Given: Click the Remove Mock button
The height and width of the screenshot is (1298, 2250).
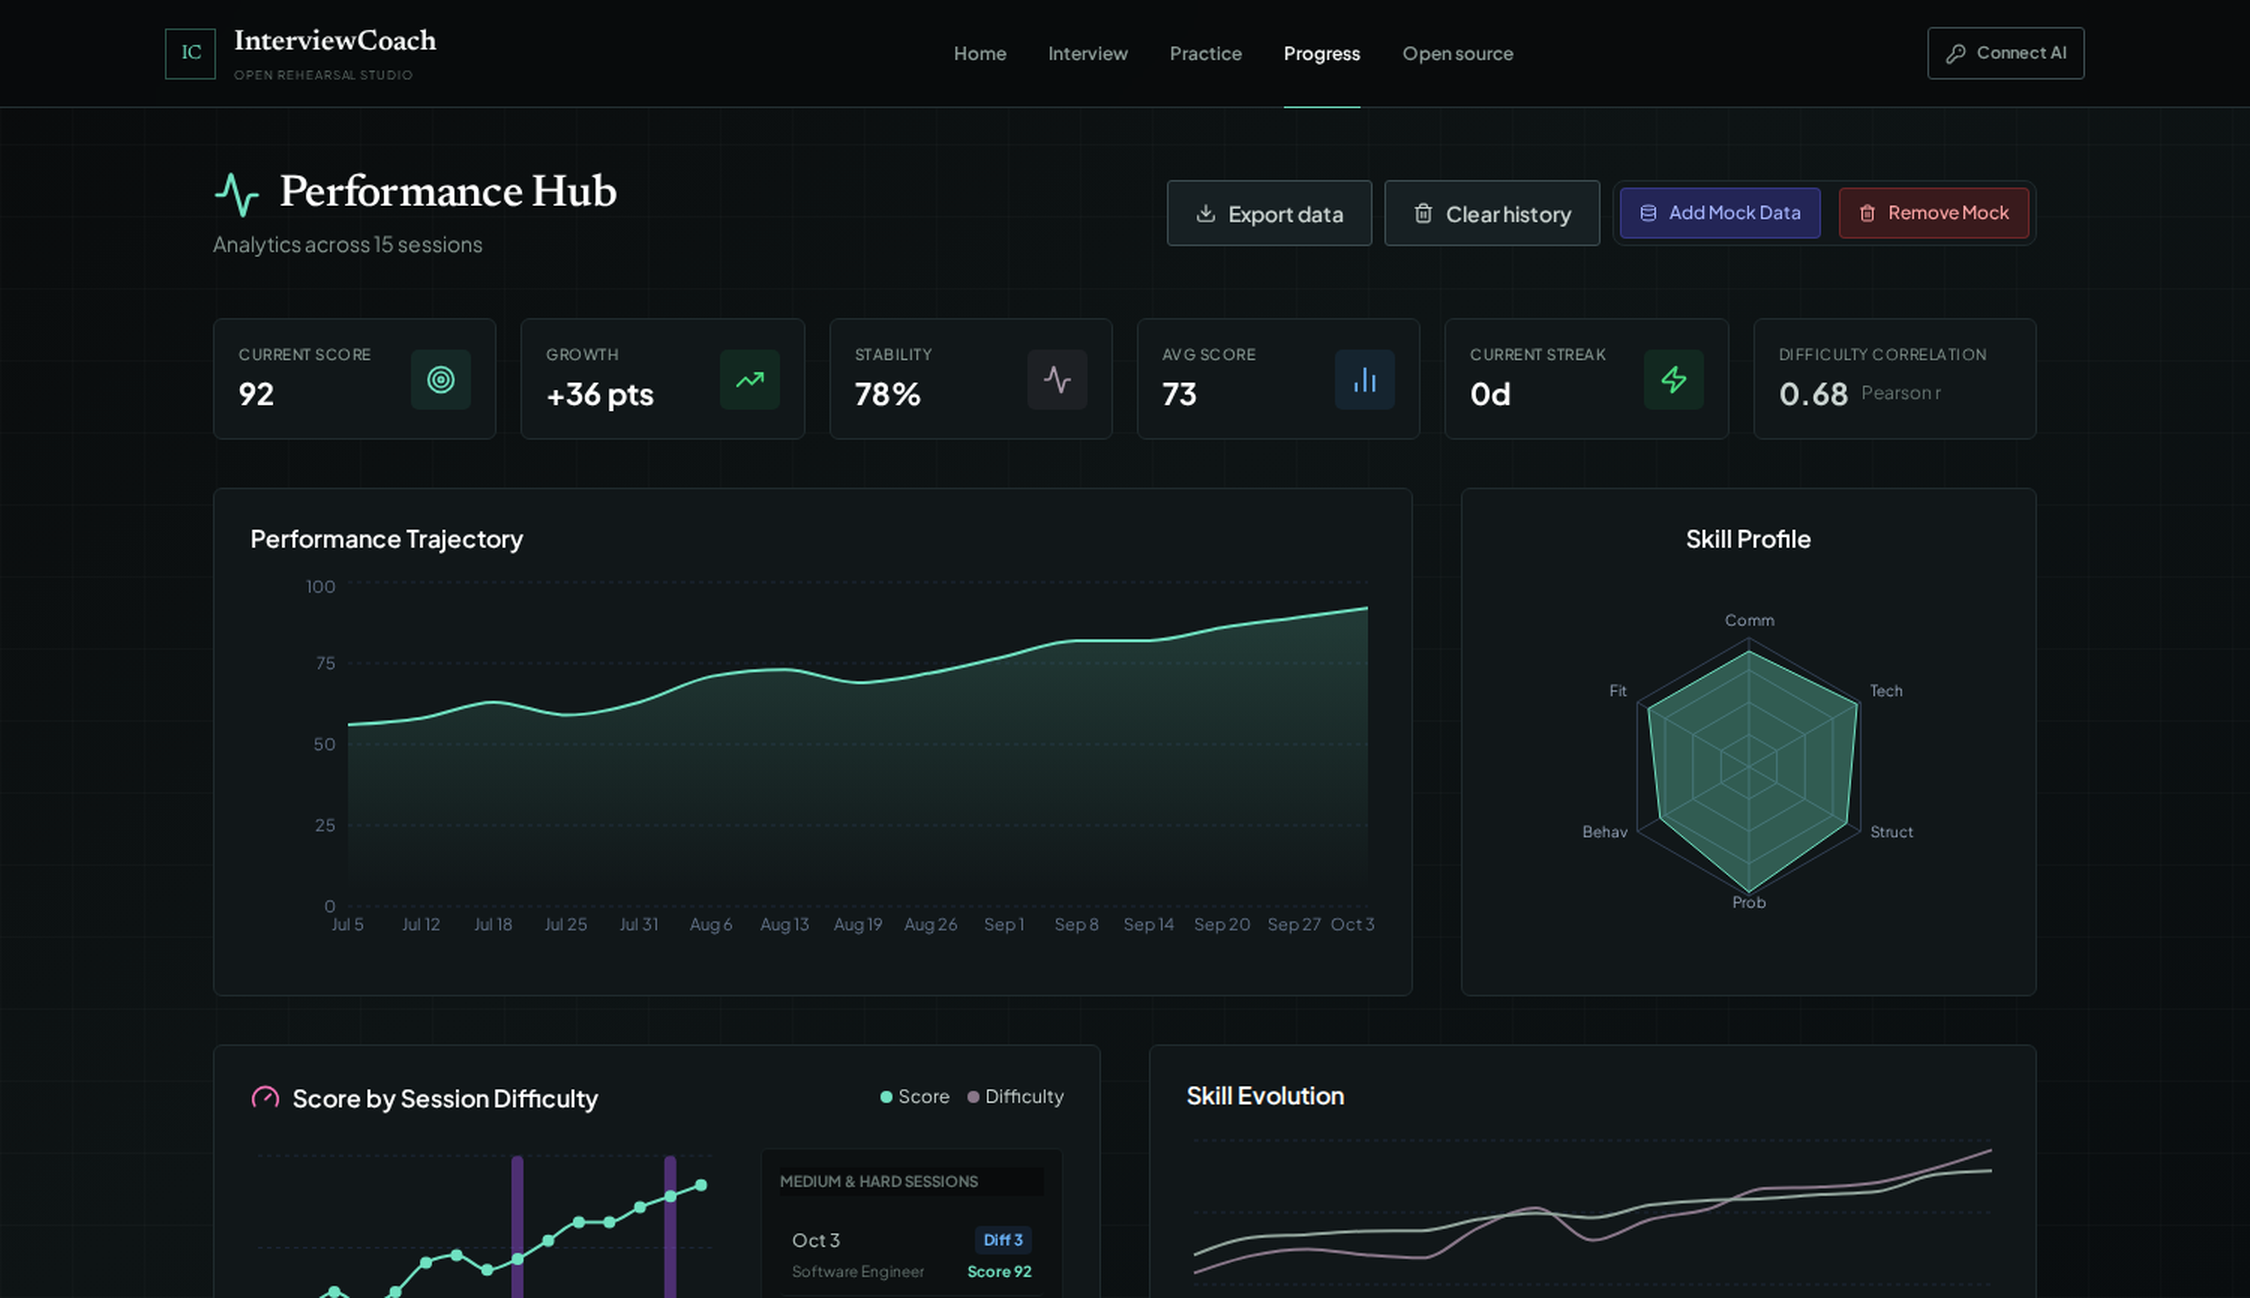Looking at the screenshot, I should (1934, 212).
